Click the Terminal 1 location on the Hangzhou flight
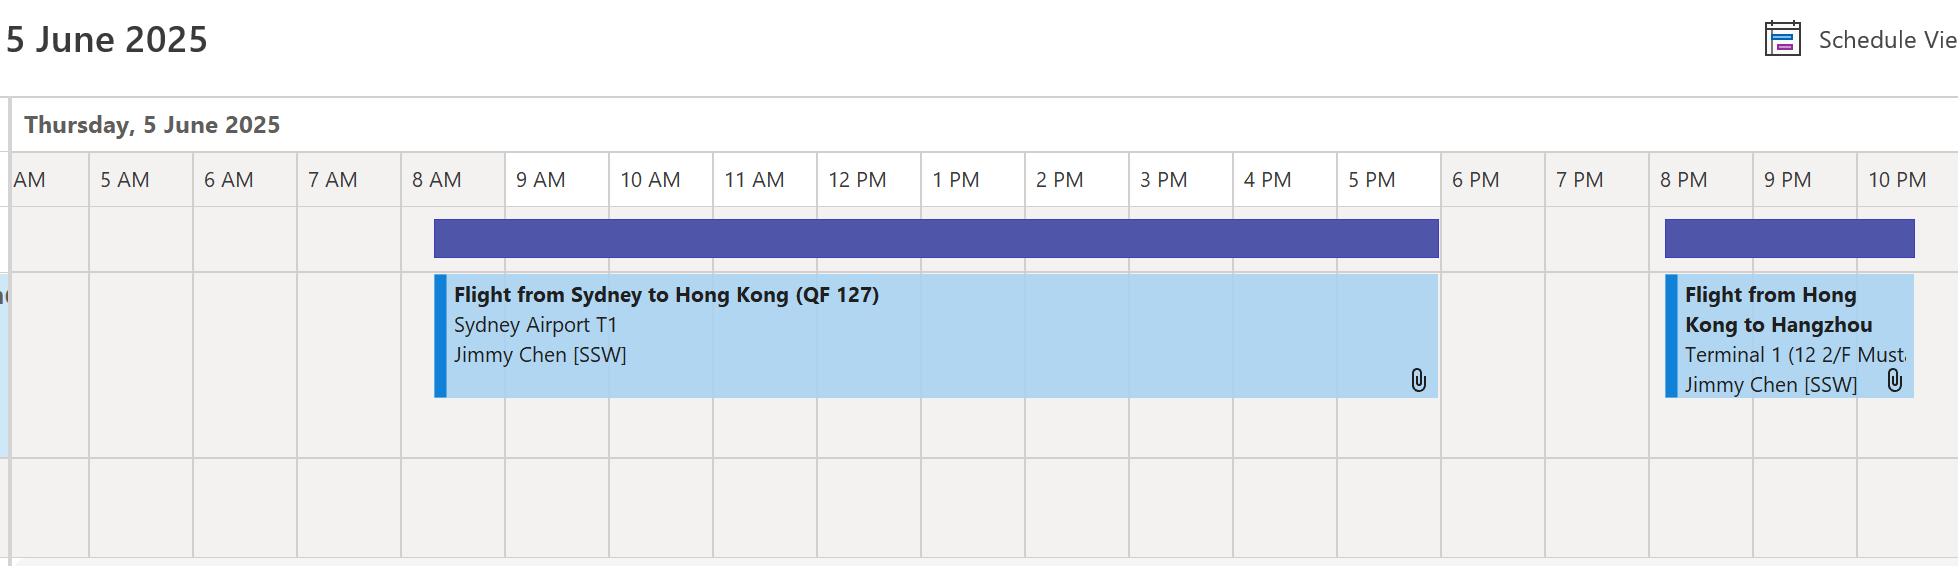The height and width of the screenshot is (566, 1958). 1794,355
